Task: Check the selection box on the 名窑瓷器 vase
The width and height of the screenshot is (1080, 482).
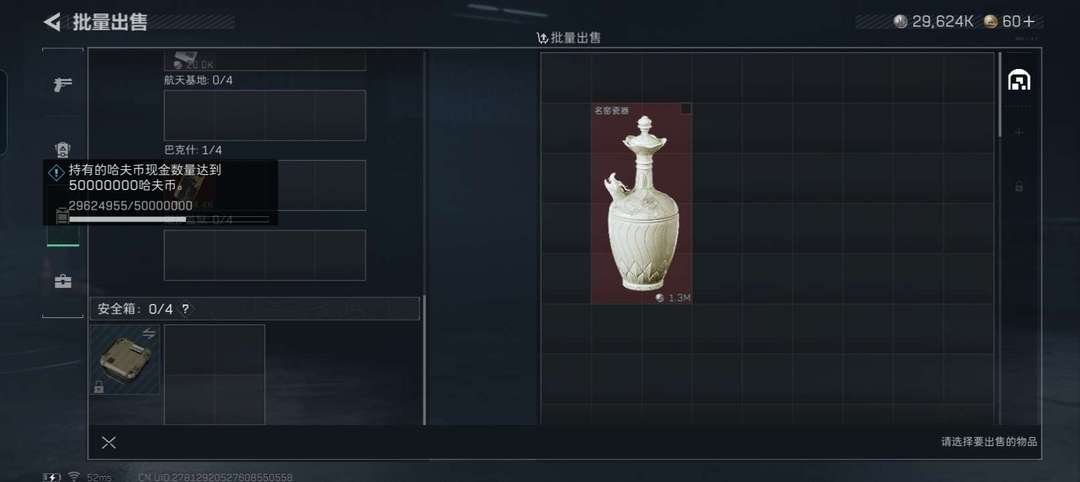Action: [686, 108]
